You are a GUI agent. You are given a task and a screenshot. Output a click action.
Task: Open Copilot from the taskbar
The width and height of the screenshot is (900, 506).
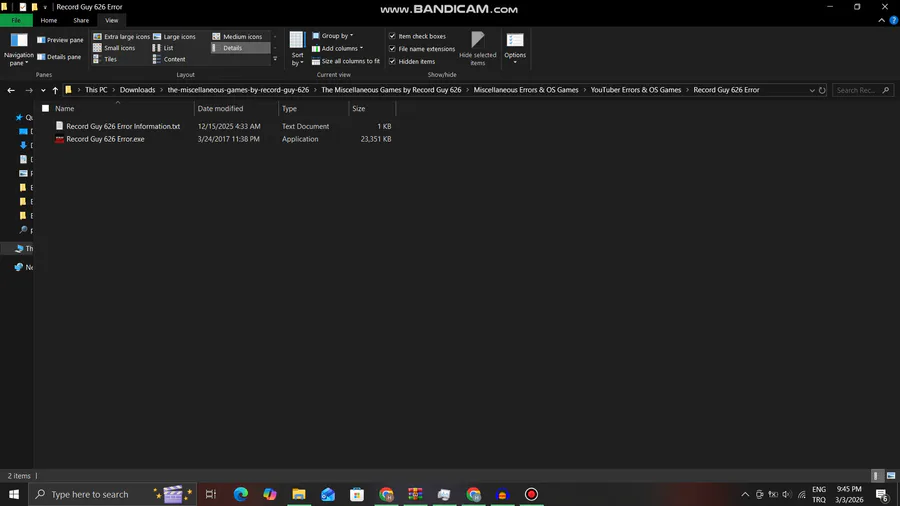click(270, 494)
